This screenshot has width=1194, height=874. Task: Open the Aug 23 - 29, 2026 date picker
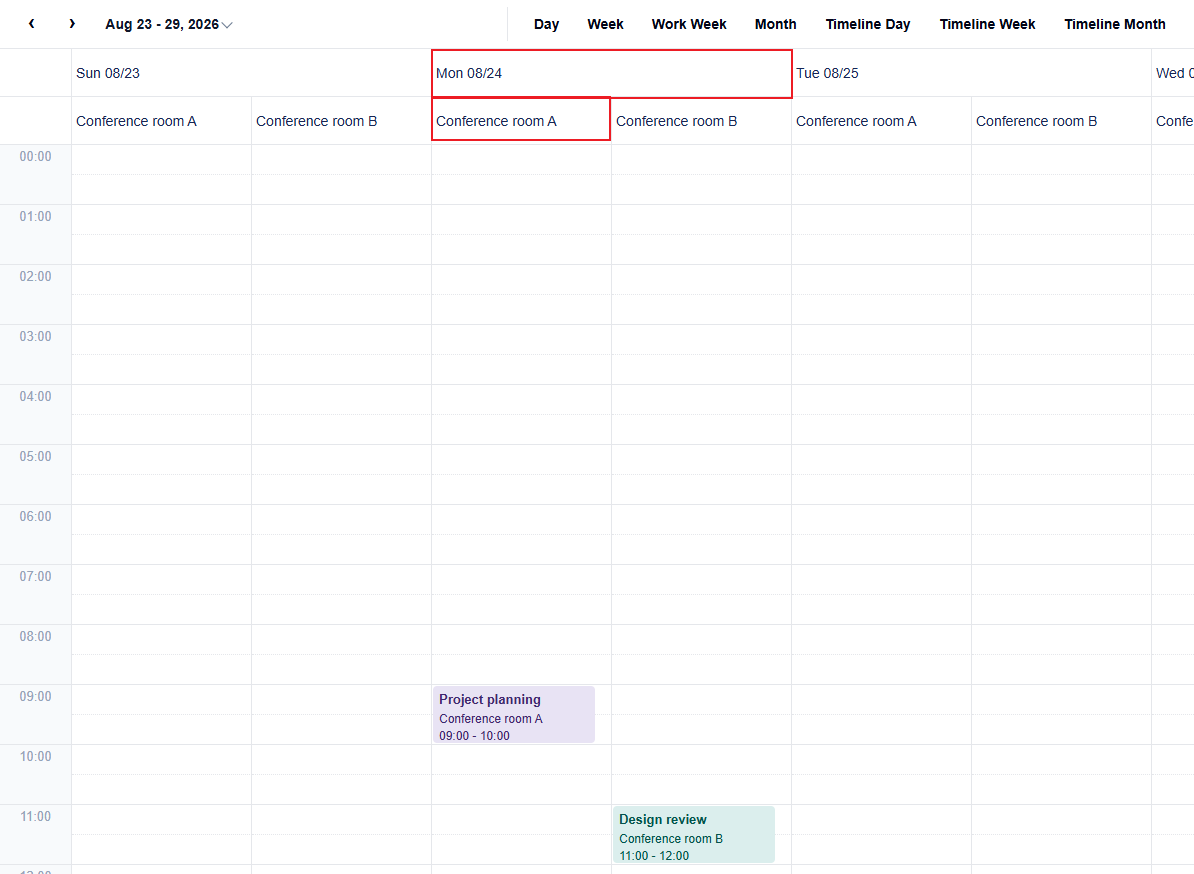pos(168,24)
